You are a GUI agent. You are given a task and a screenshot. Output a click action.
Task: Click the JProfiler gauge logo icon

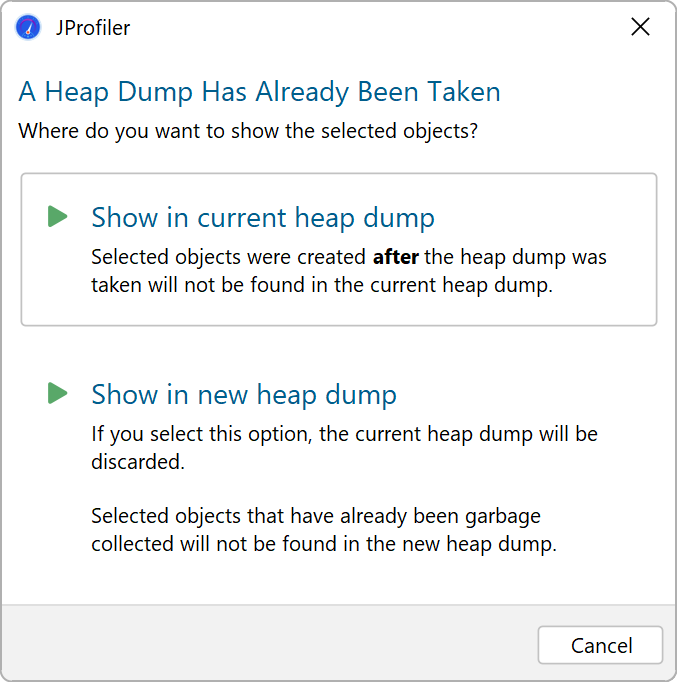click(28, 27)
